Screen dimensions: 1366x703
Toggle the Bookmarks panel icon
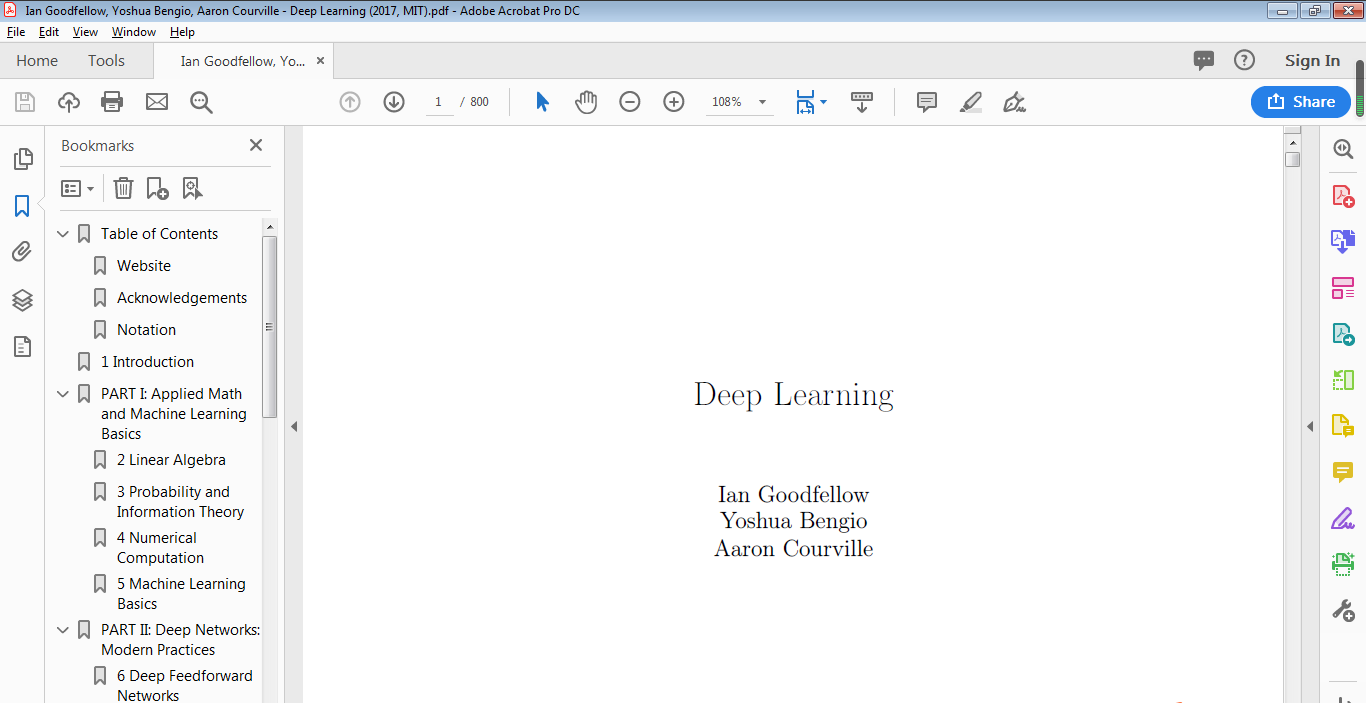22,206
